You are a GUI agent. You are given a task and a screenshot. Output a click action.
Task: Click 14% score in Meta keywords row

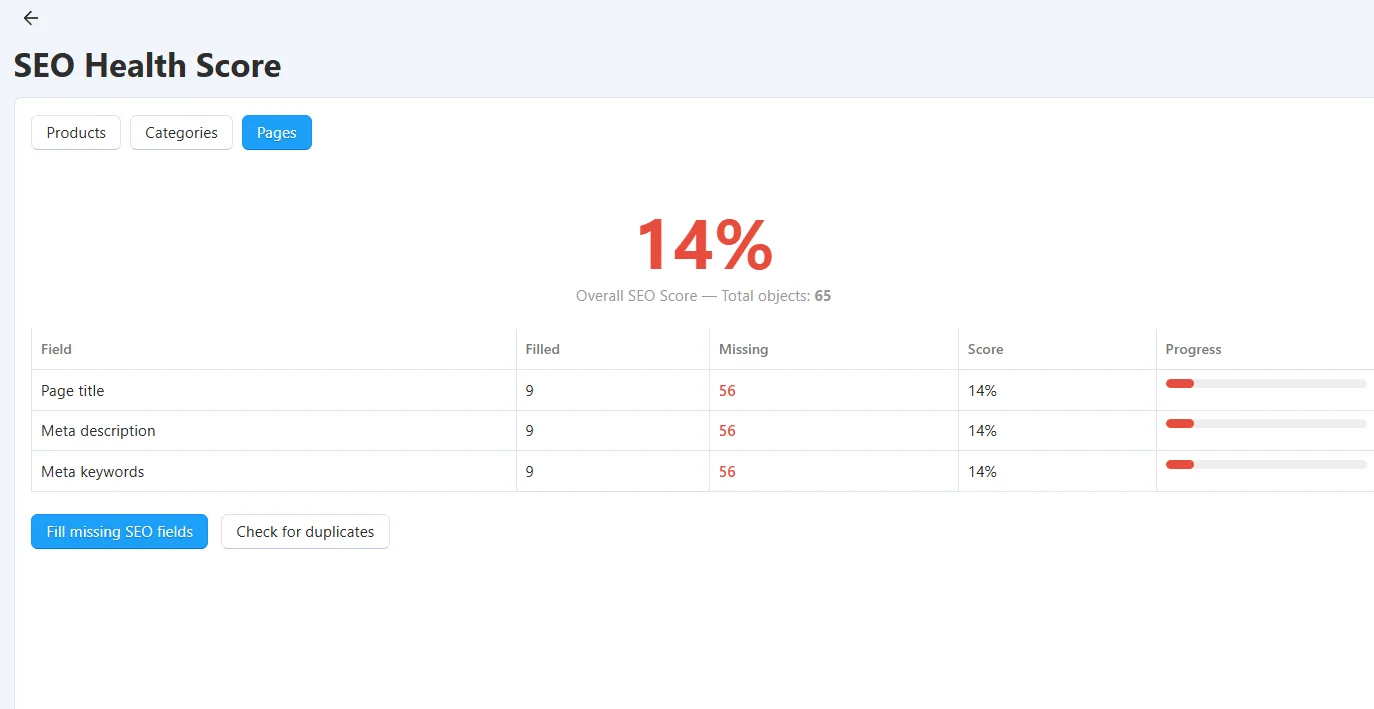(x=982, y=472)
